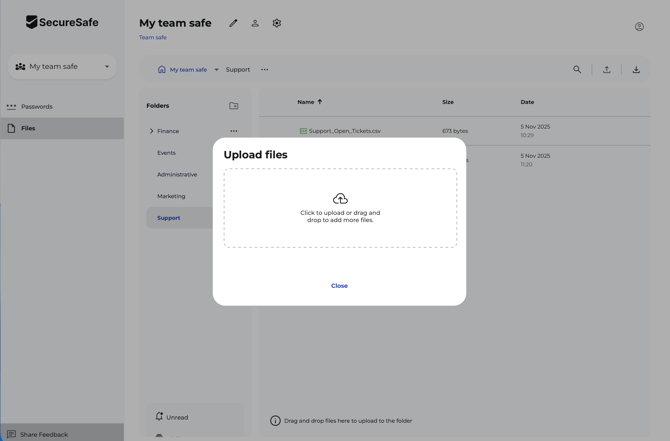Select the Marketing folder
The width and height of the screenshot is (670, 441).
(x=171, y=196)
